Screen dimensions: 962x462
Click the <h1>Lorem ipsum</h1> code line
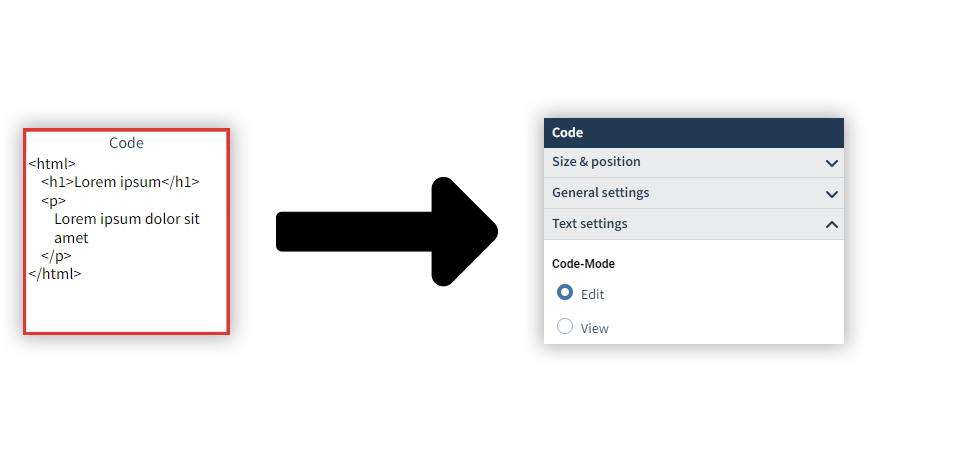point(120,182)
